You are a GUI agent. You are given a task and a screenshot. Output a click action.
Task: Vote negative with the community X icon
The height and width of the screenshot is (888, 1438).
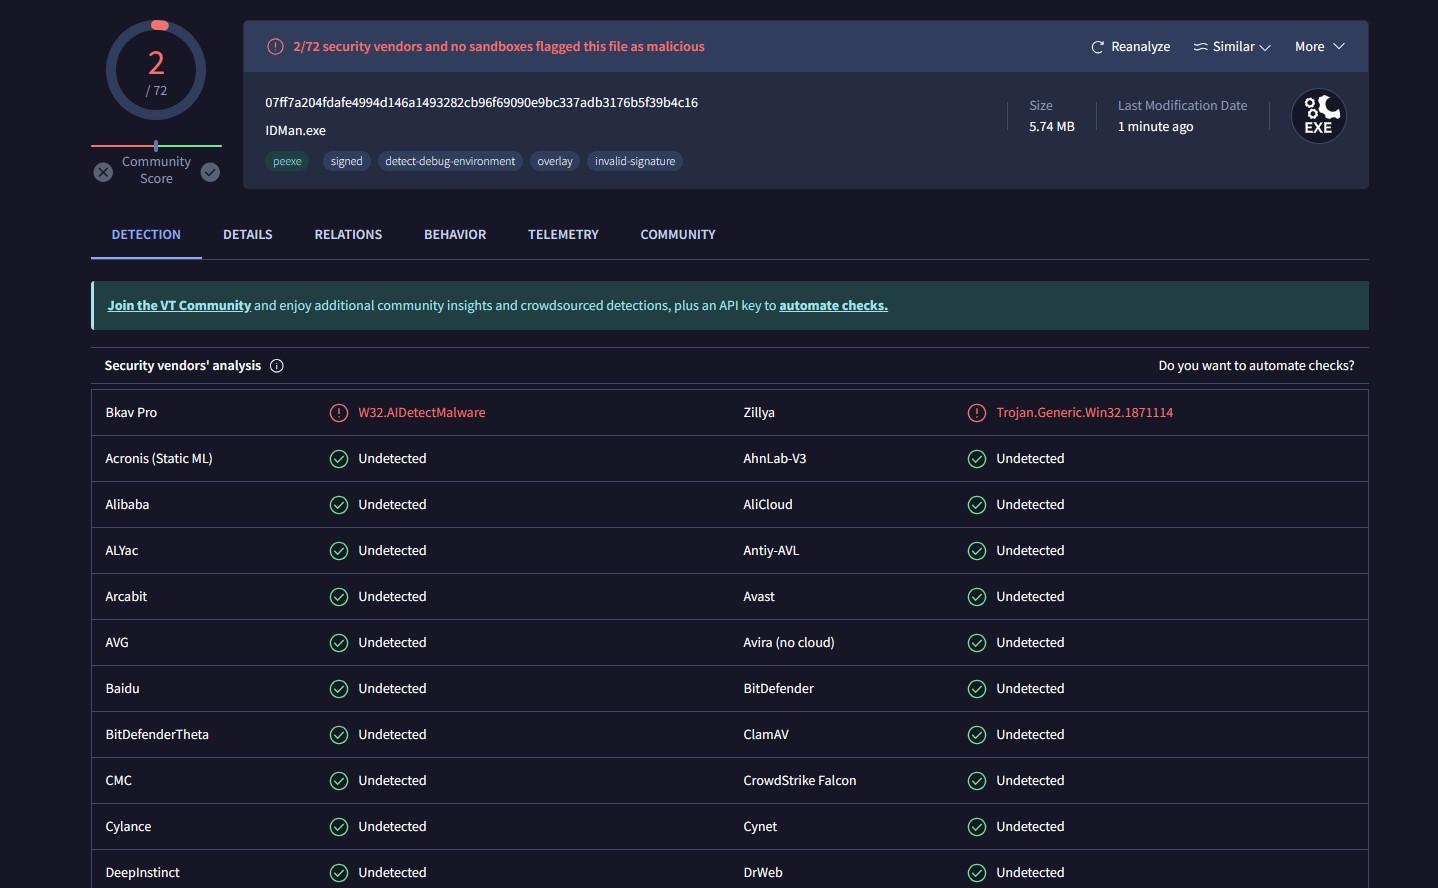click(103, 172)
